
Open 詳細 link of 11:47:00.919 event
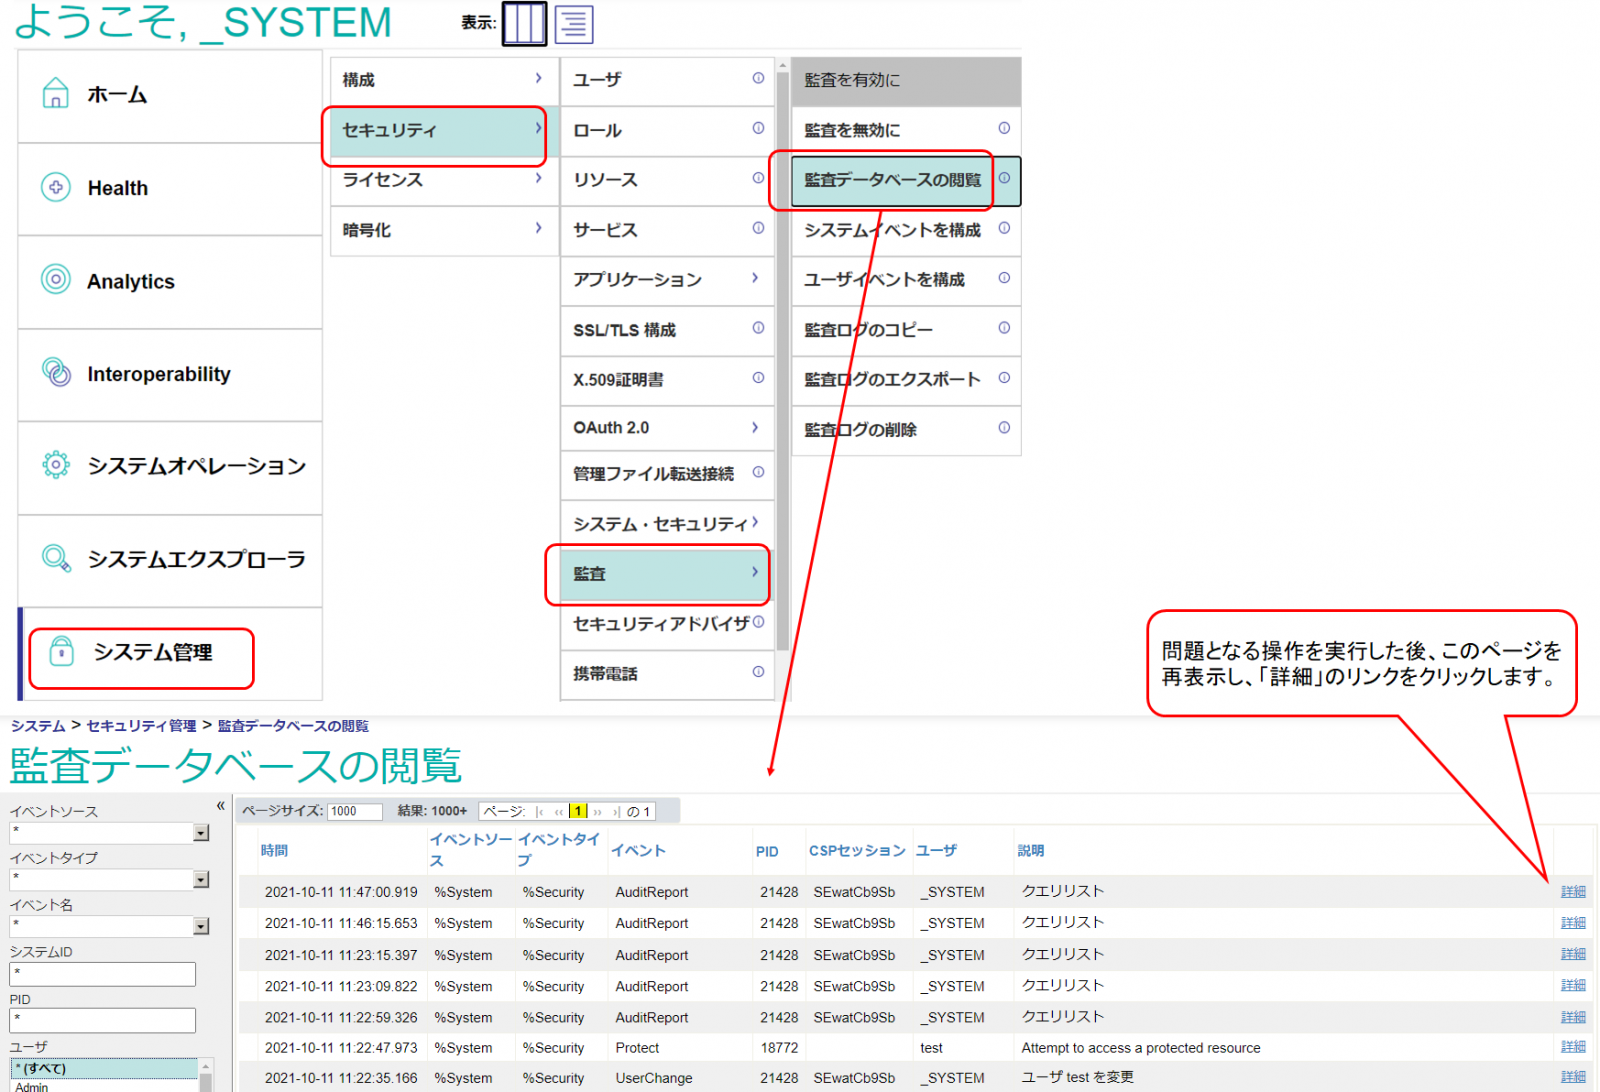[1573, 892]
